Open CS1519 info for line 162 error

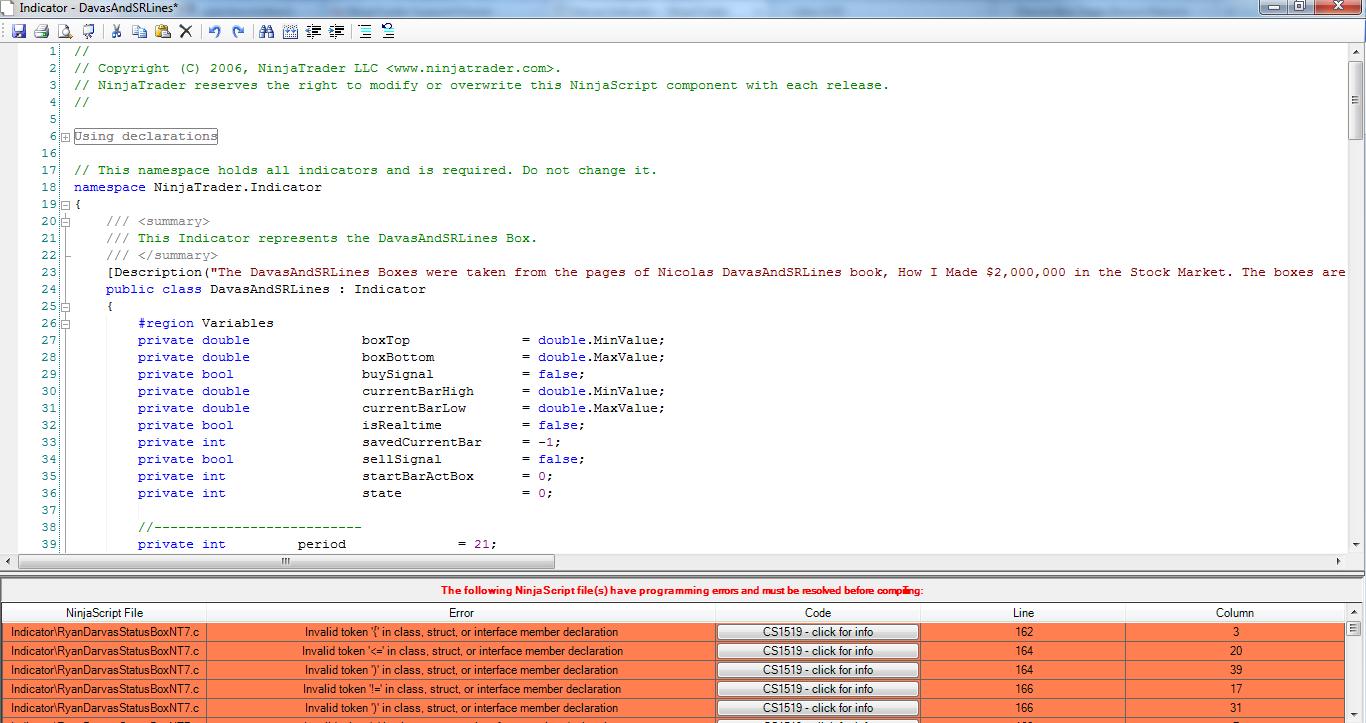point(817,632)
